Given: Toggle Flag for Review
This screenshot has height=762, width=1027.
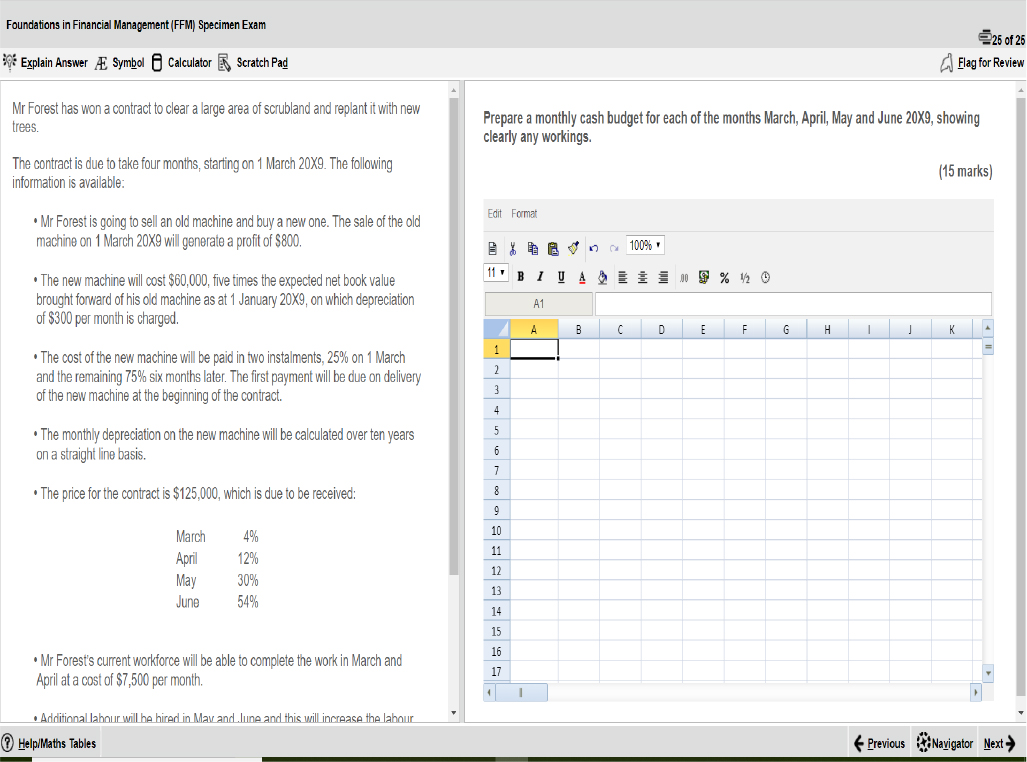Looking at the screenshot, I should (982, 63).
